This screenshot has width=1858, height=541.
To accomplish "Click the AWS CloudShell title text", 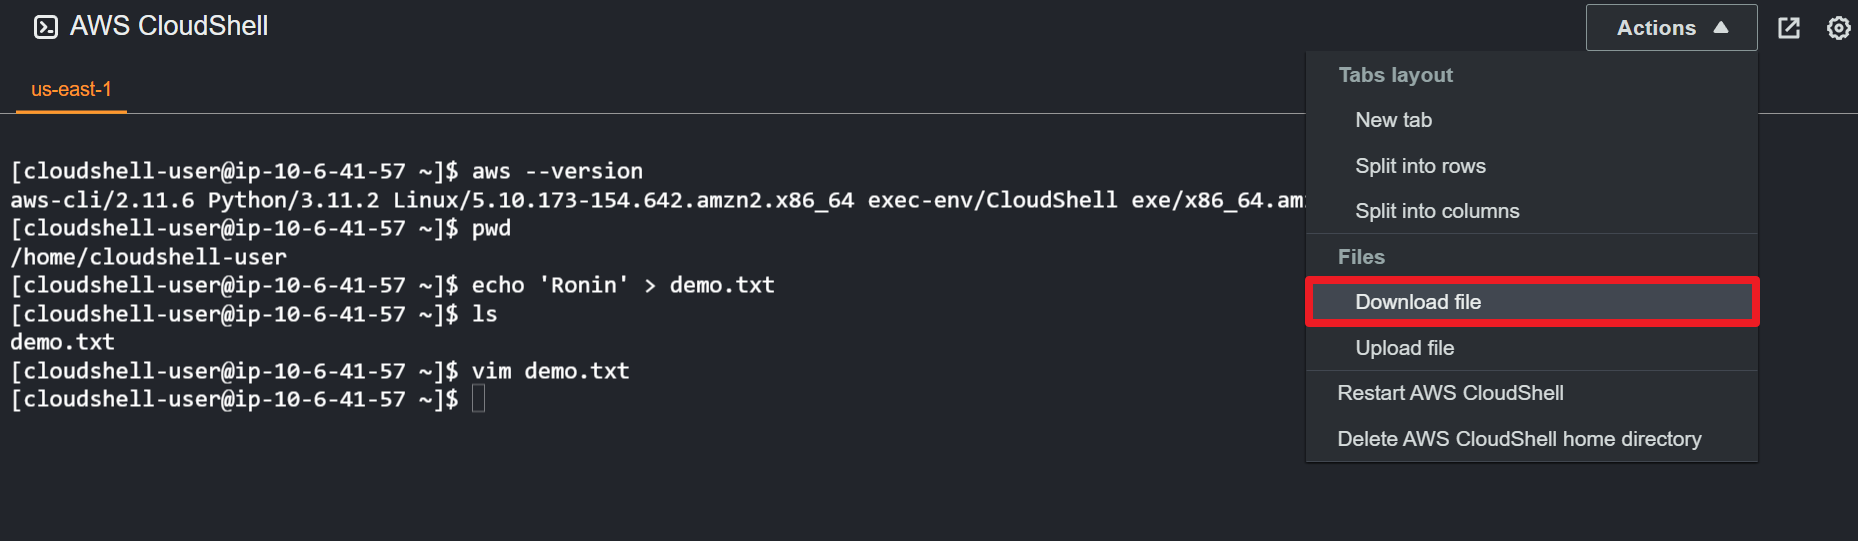I will (x=169, y=26).
